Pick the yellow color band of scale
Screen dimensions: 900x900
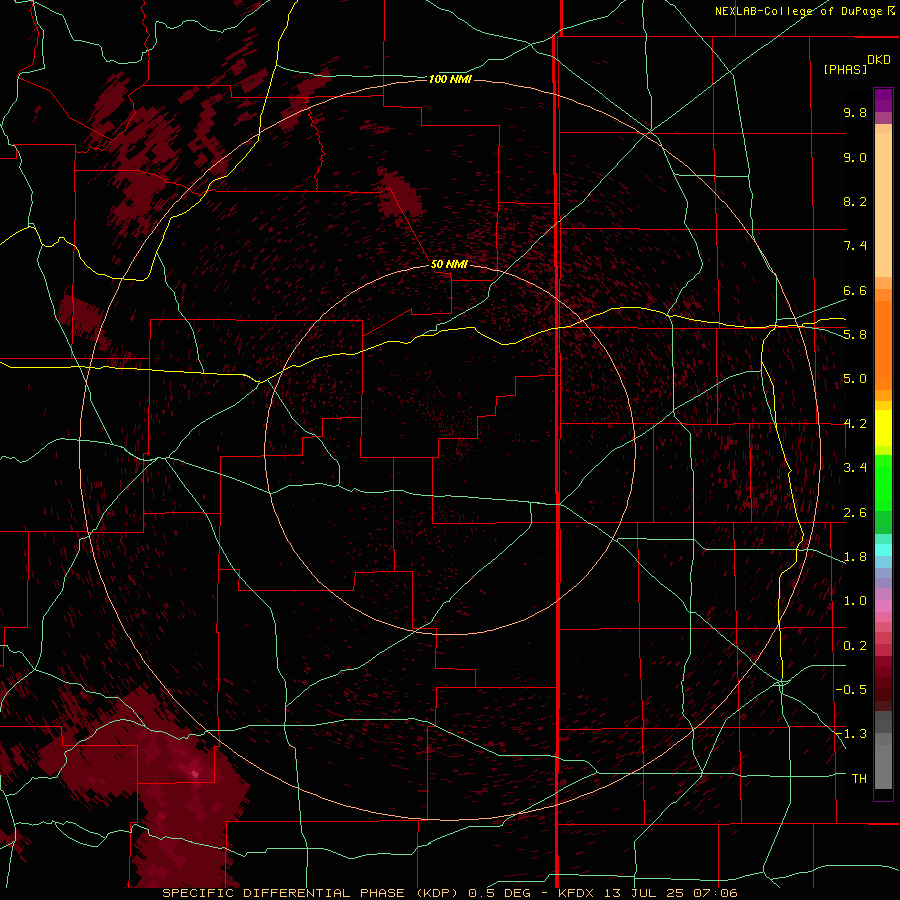coord(883,428)
